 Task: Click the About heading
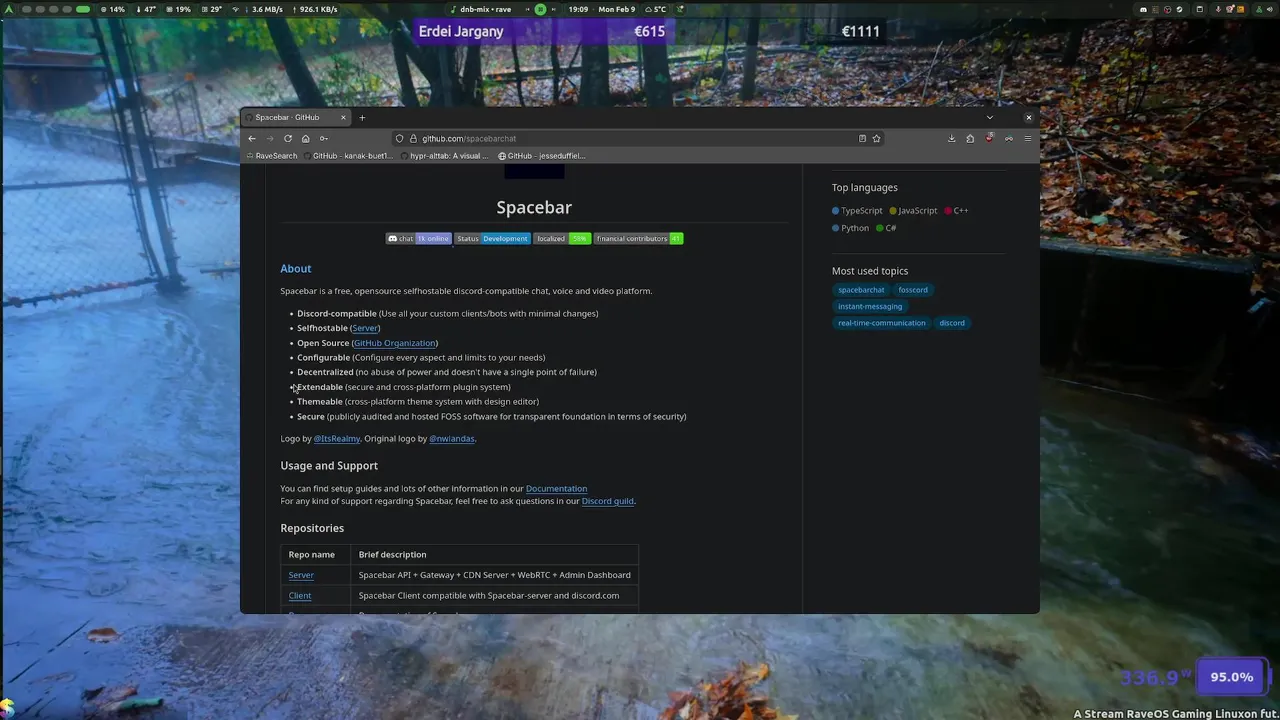point(296,269)
